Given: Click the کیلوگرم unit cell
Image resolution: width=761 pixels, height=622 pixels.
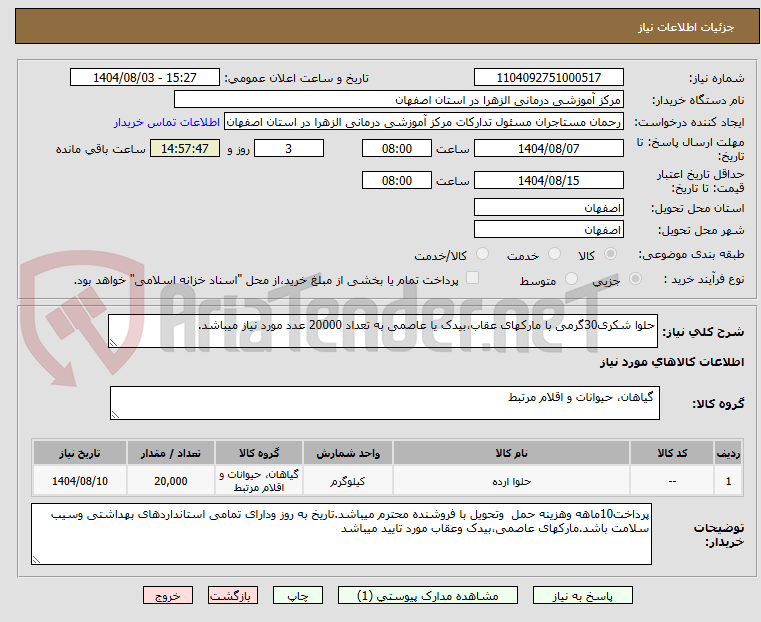Looking at the screenshot, I should 348,481.
